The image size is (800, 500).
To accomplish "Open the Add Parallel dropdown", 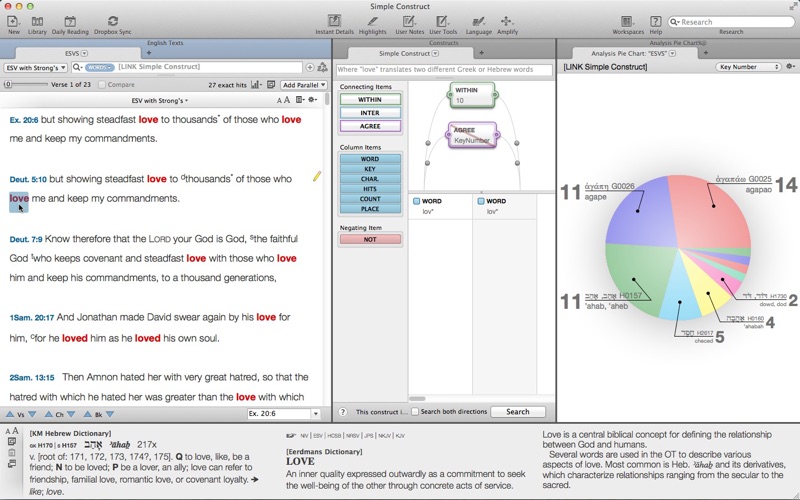I will [x=303, y=85].
